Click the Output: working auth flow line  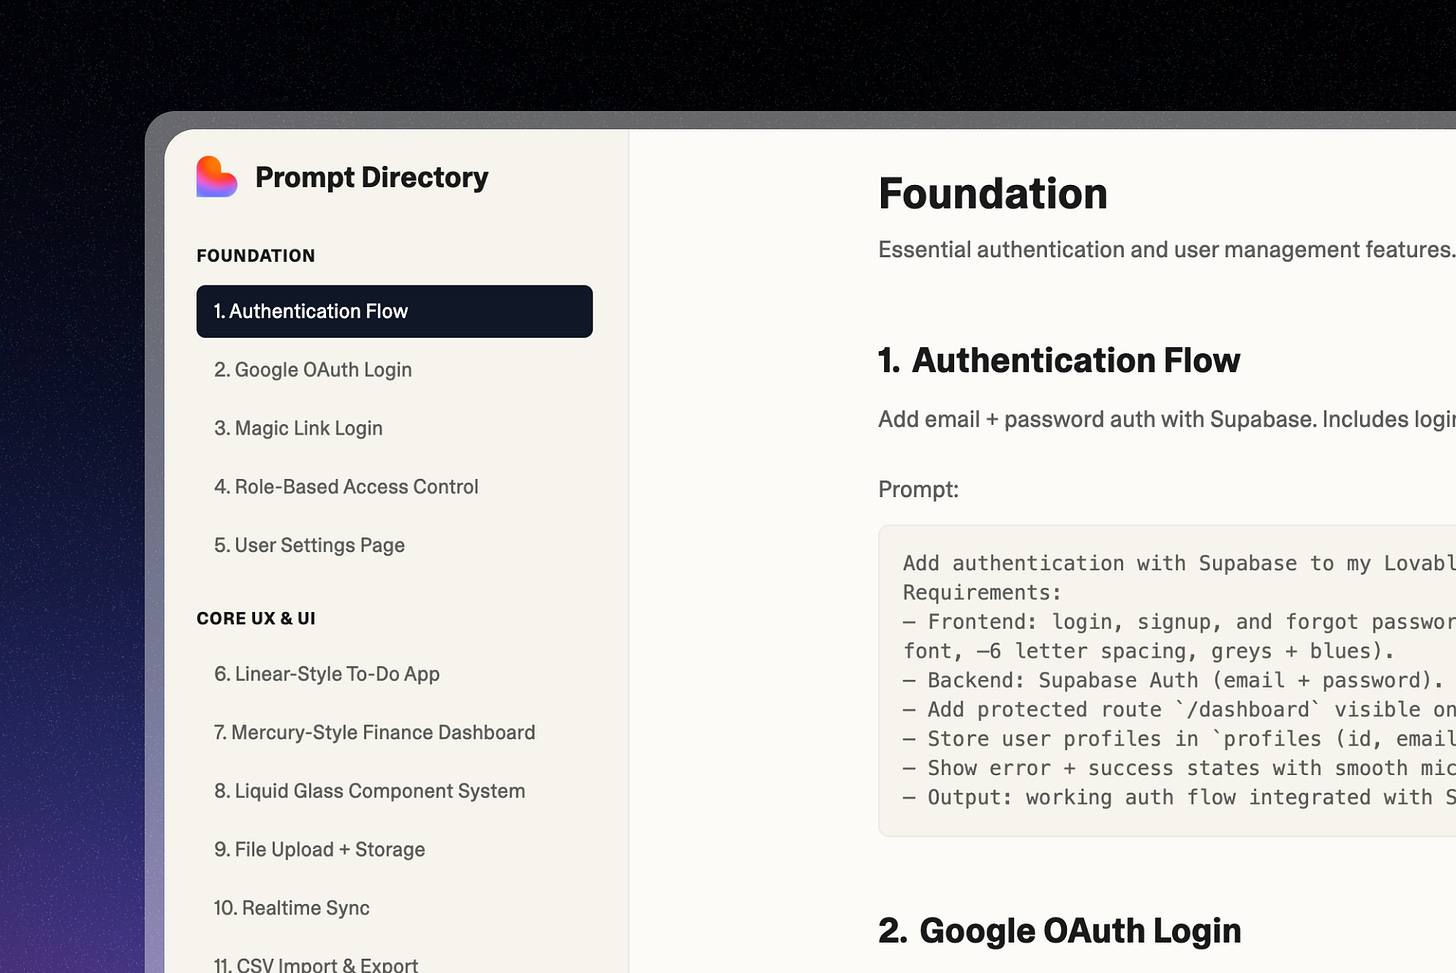pyautogui.click(x=1179, y=797)
